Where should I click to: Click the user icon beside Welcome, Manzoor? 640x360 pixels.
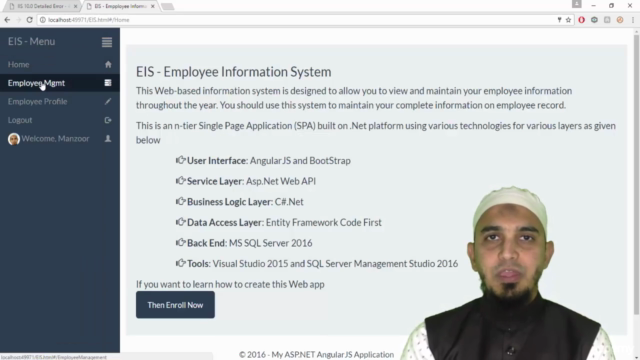pyautogui.click(x=108, y=139)
